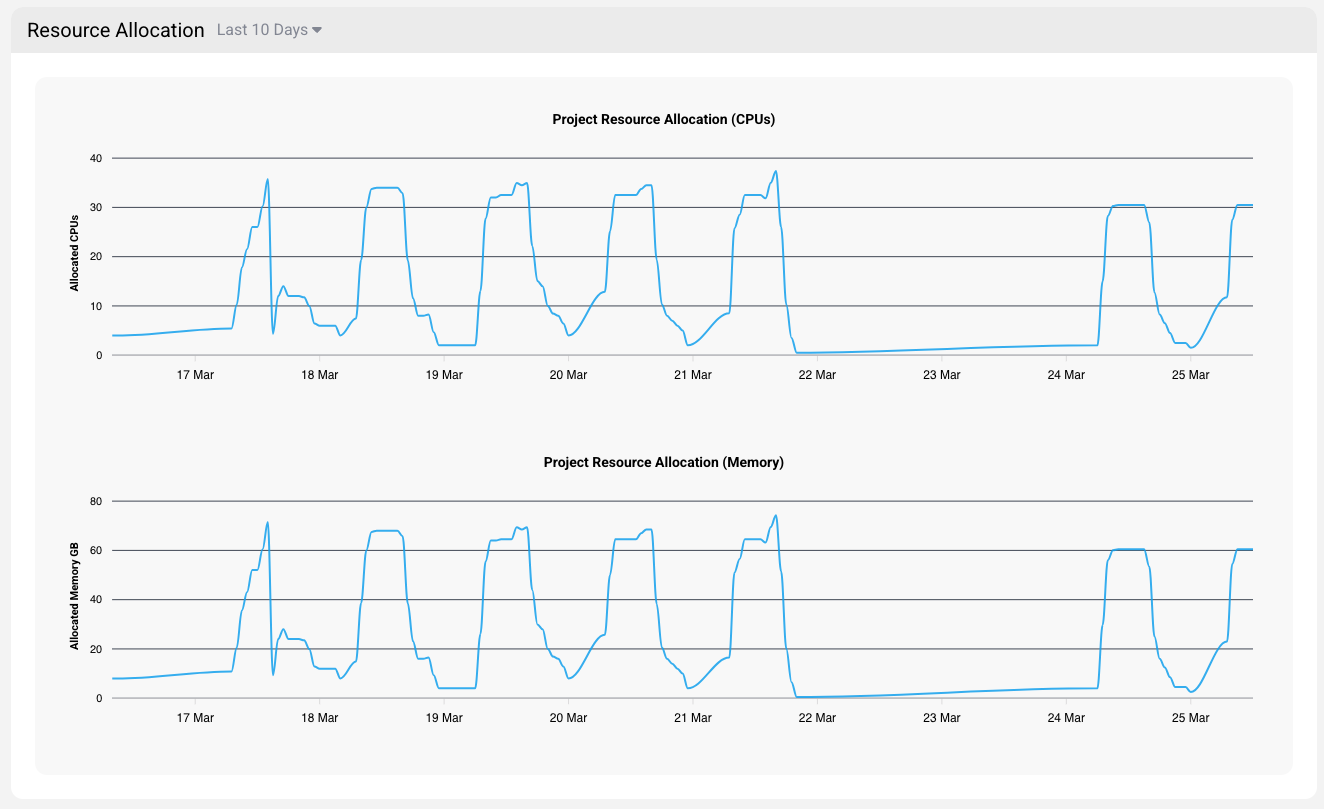Image resolution: width=1324 pixels, height=809 pixels.
Task: Click the 80 value on memory chart axis
Action: pyautogui.click(x=96, y=500)
